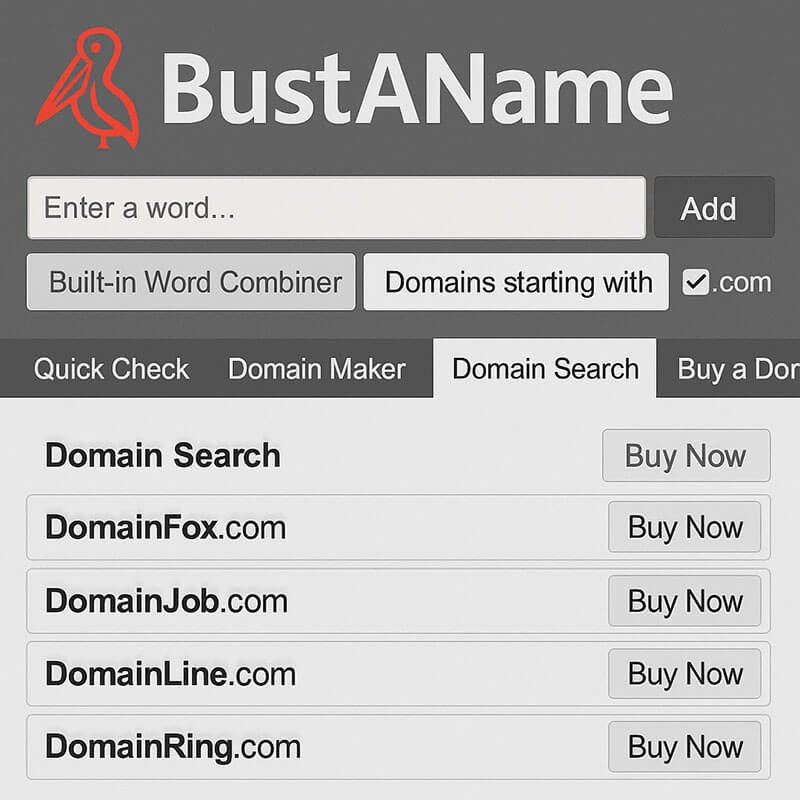Switch to the Quick Check tab
Screen dimensions: 800x800
110,369
